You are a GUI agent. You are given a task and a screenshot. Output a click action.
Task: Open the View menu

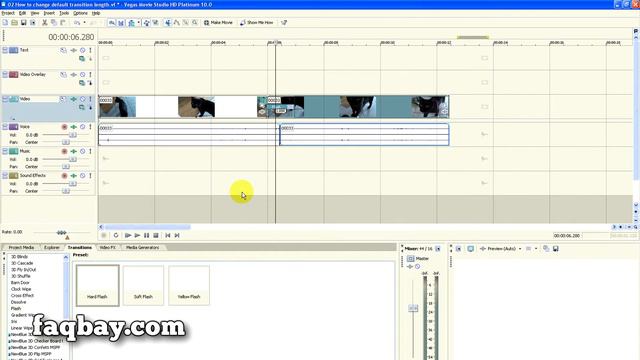pos(35,13)
